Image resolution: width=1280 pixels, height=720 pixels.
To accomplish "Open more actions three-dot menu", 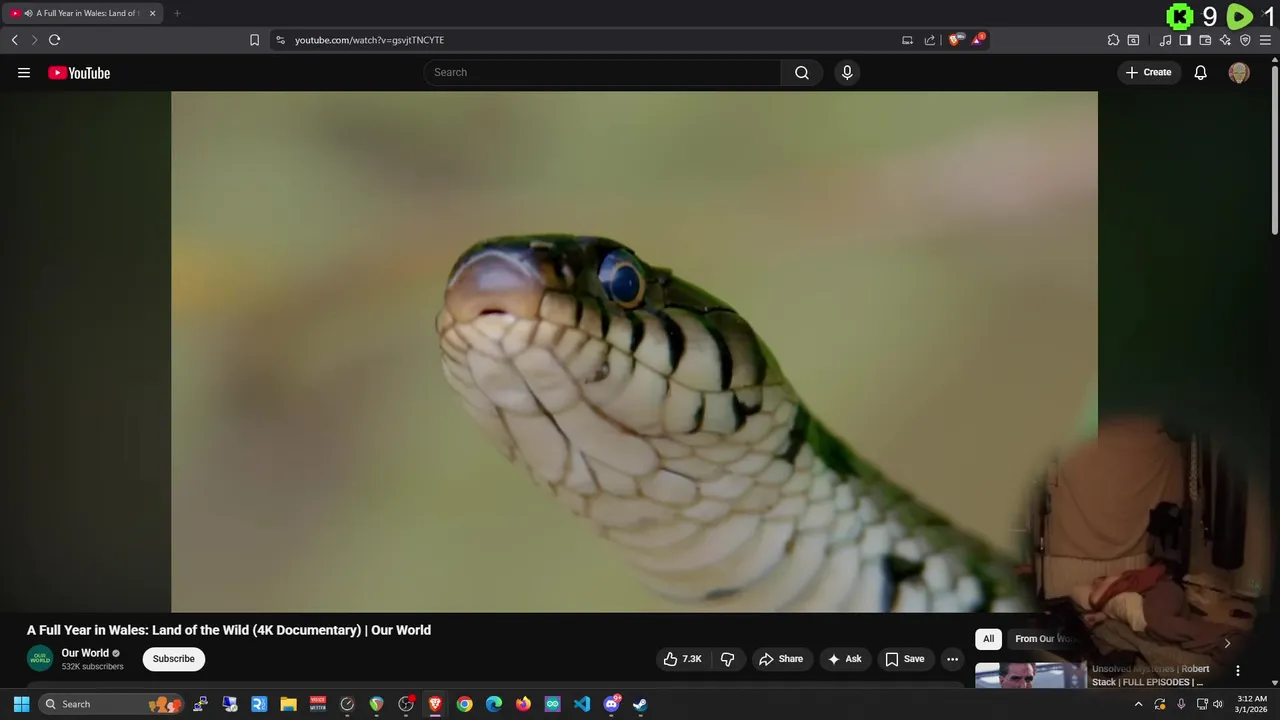I will (x=952, y=659).
